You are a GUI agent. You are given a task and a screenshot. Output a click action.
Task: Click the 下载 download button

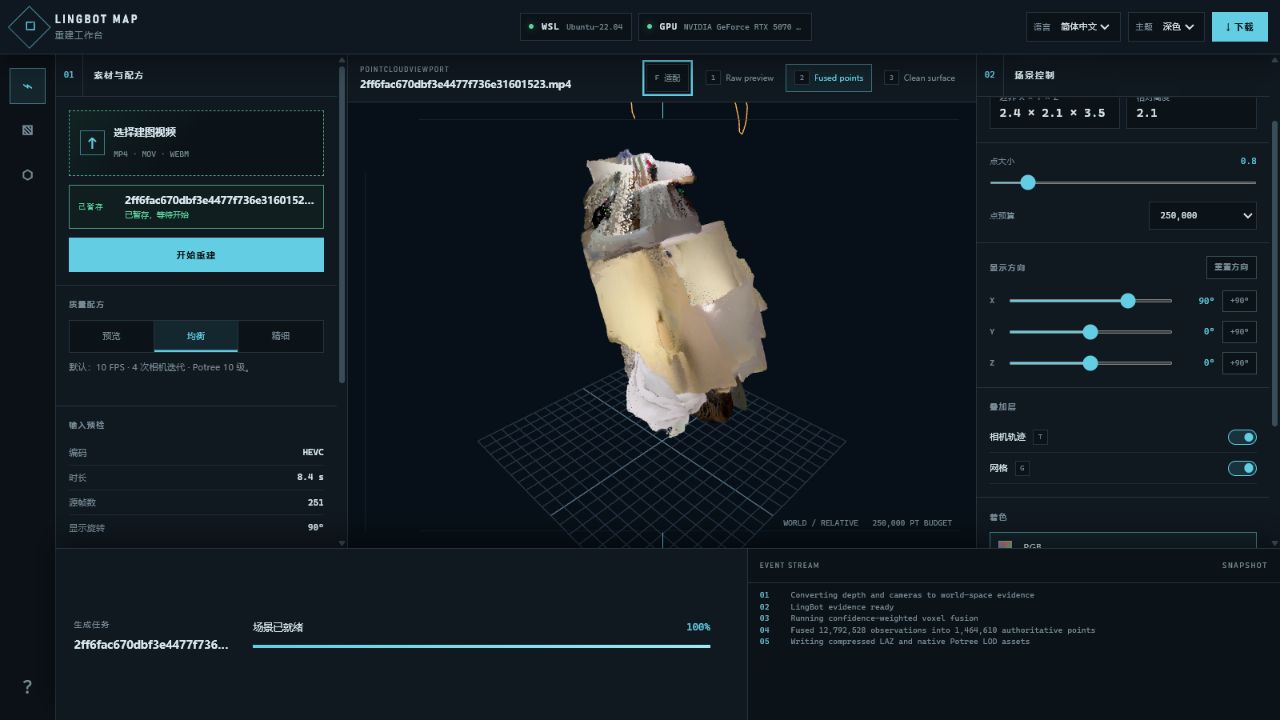[1240, 27]
